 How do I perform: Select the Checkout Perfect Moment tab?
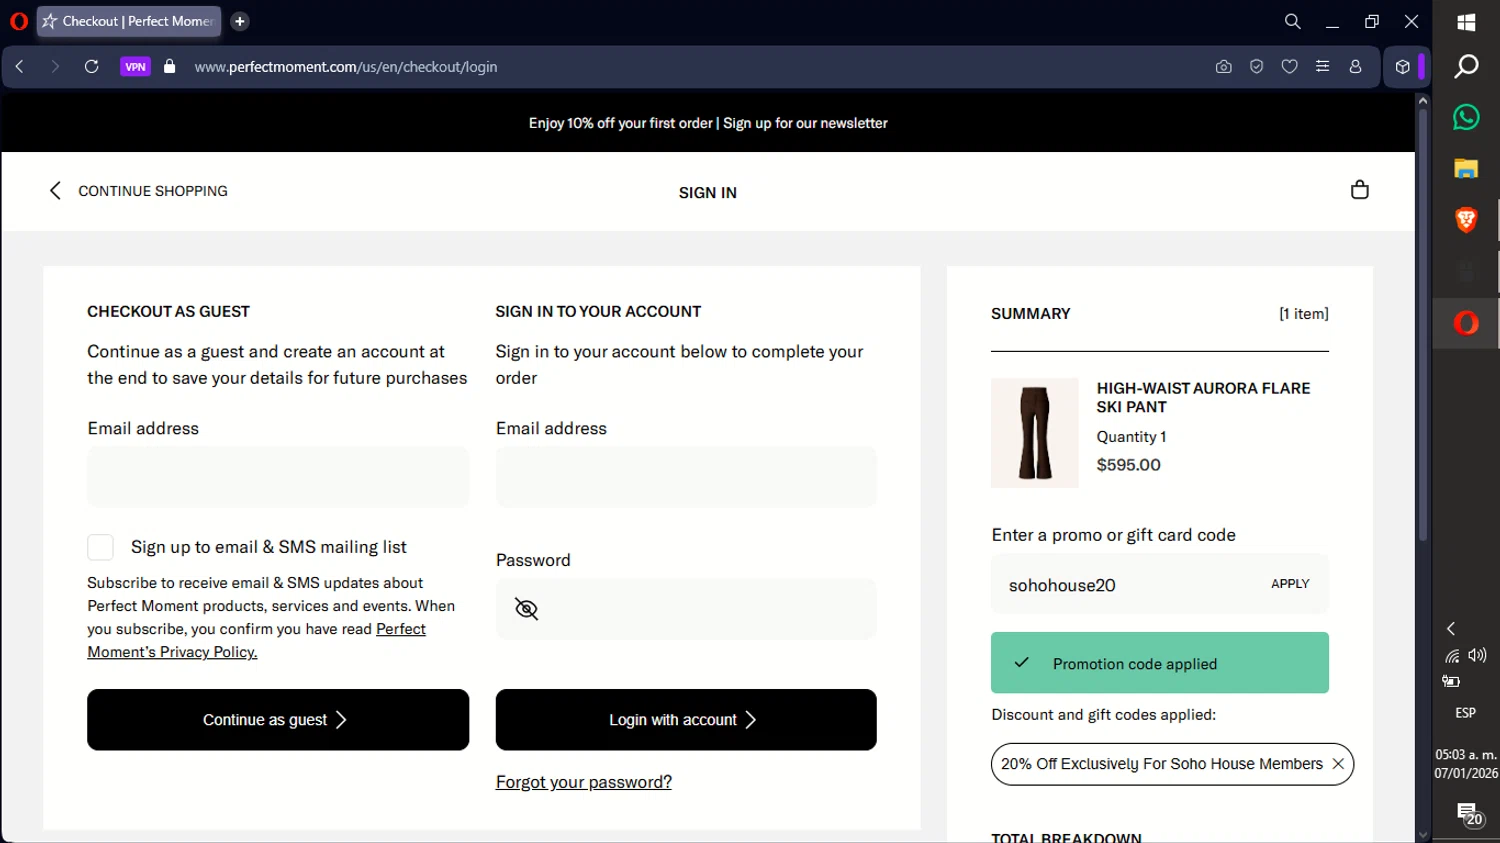(129, 21)
